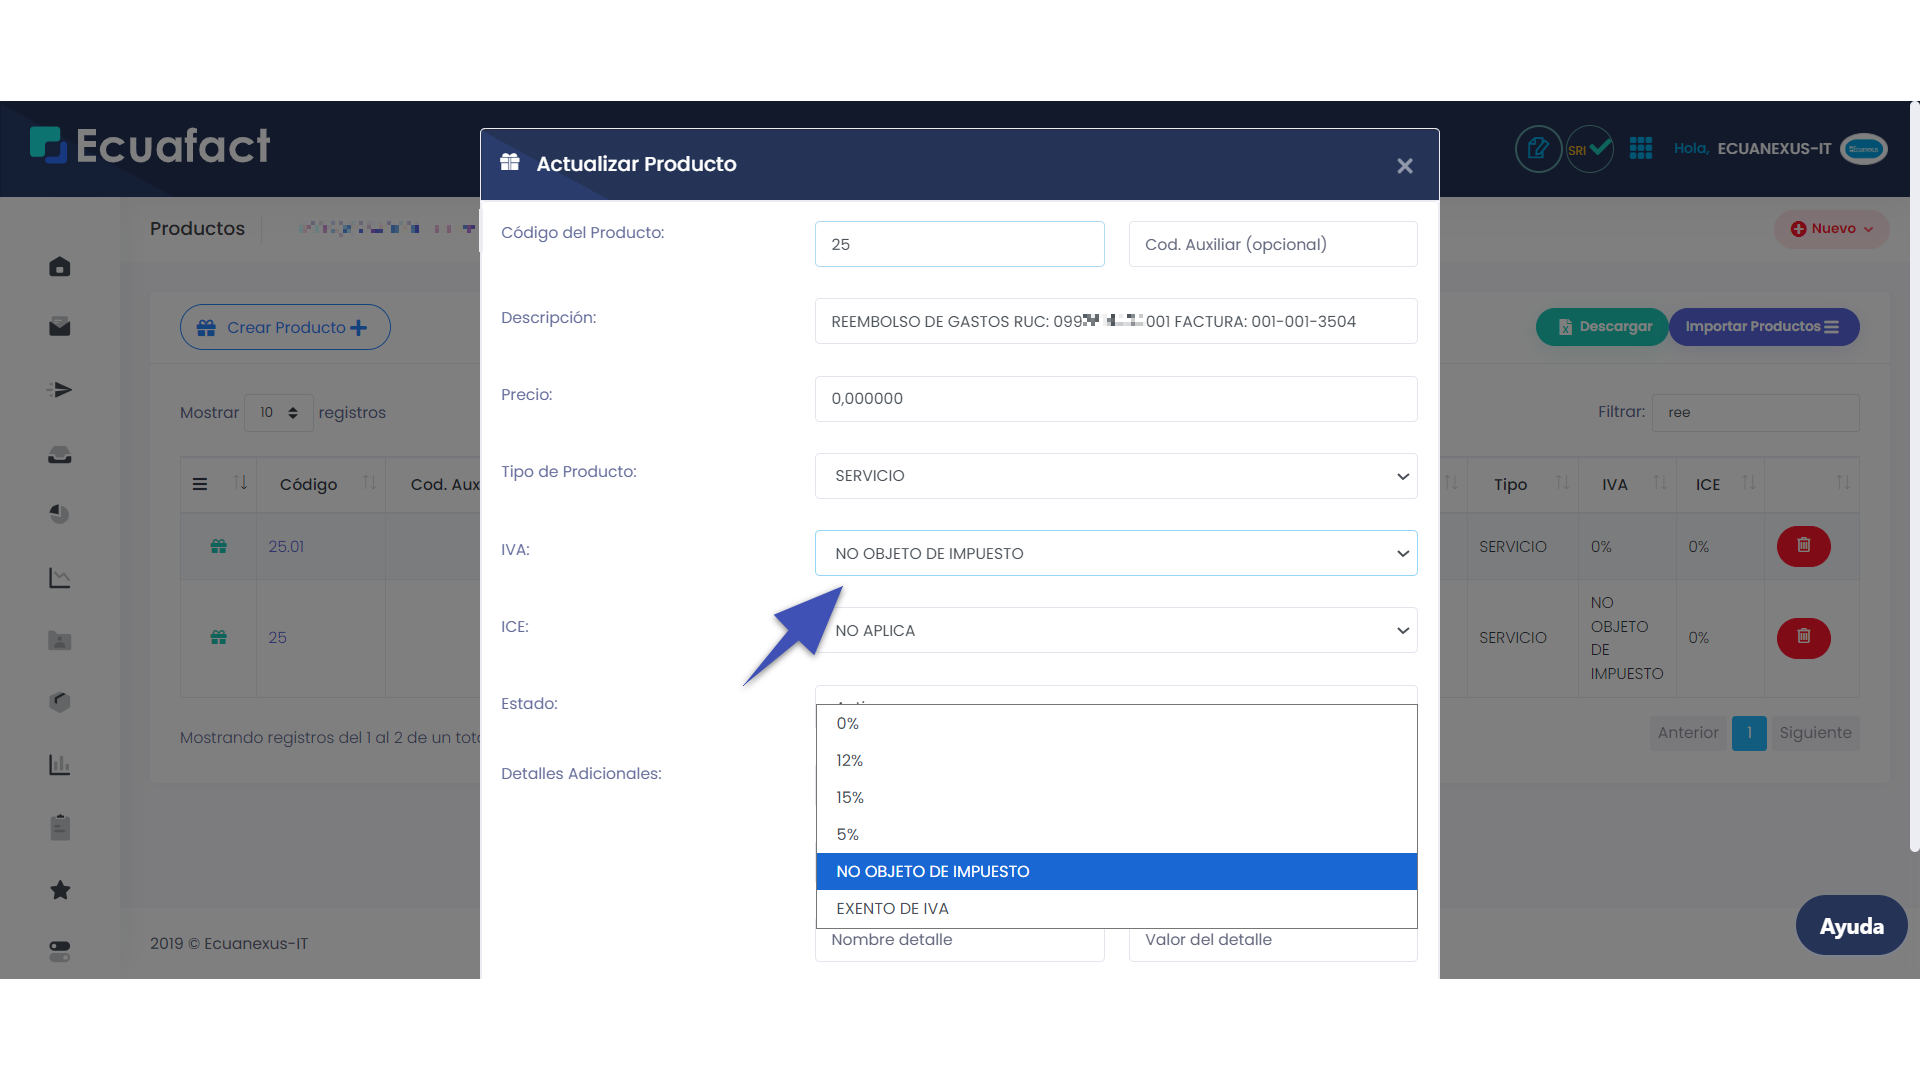Choose EXENTO DE IVA option
Viewport: 1920px width, 1080px height.
[892, 909]
